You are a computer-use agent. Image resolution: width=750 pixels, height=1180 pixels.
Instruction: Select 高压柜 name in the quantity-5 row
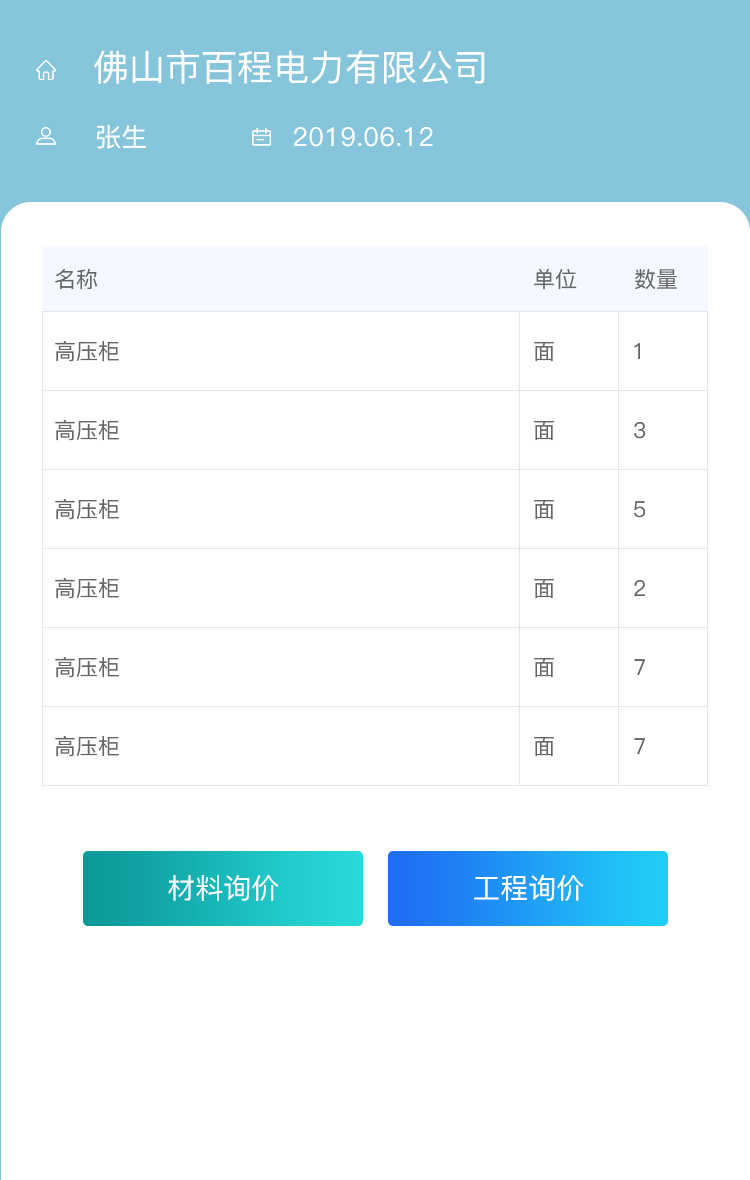point(87,509)
